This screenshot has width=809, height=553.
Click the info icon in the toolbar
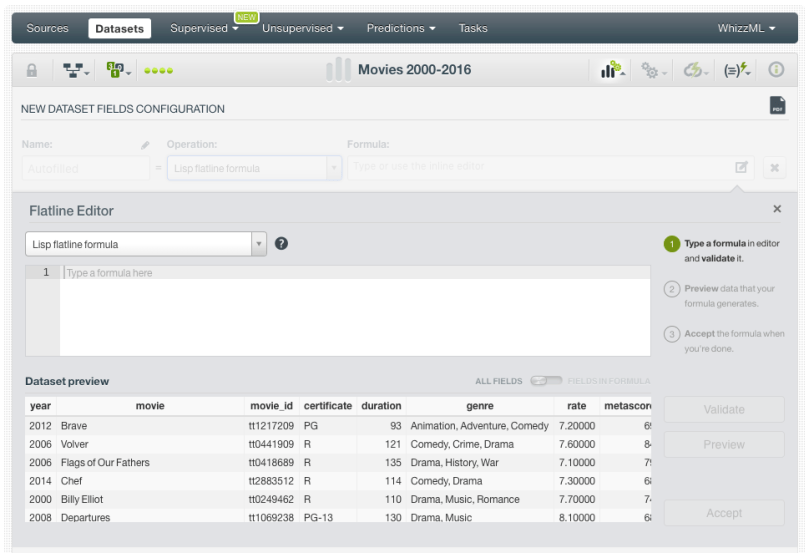coord(776,70)
